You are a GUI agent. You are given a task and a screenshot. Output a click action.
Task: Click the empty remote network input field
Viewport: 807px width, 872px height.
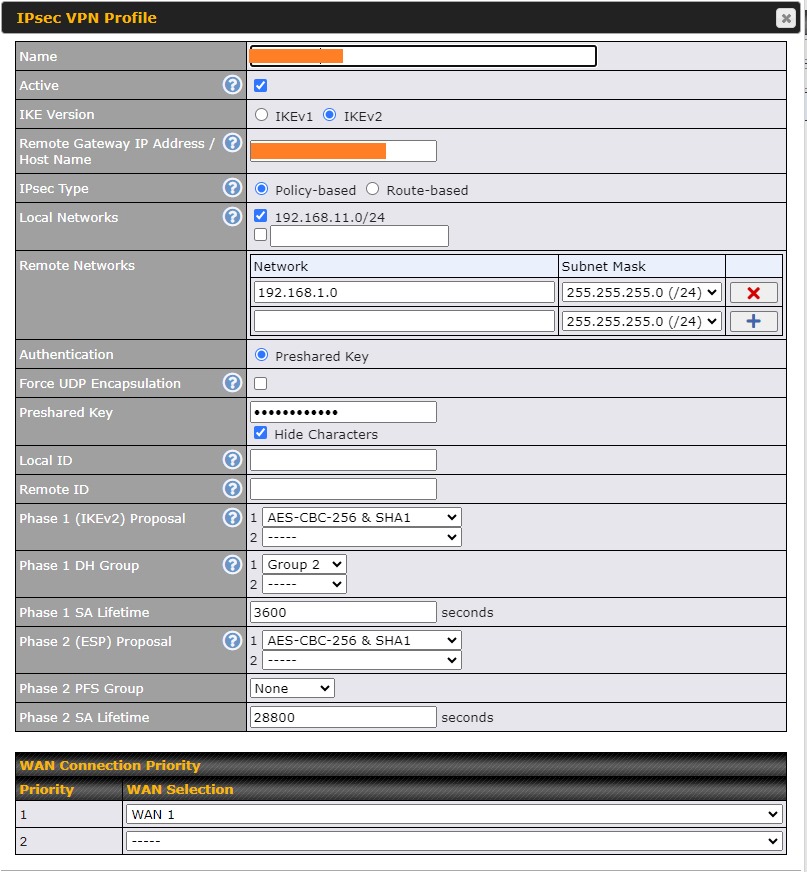click(404, 321)
